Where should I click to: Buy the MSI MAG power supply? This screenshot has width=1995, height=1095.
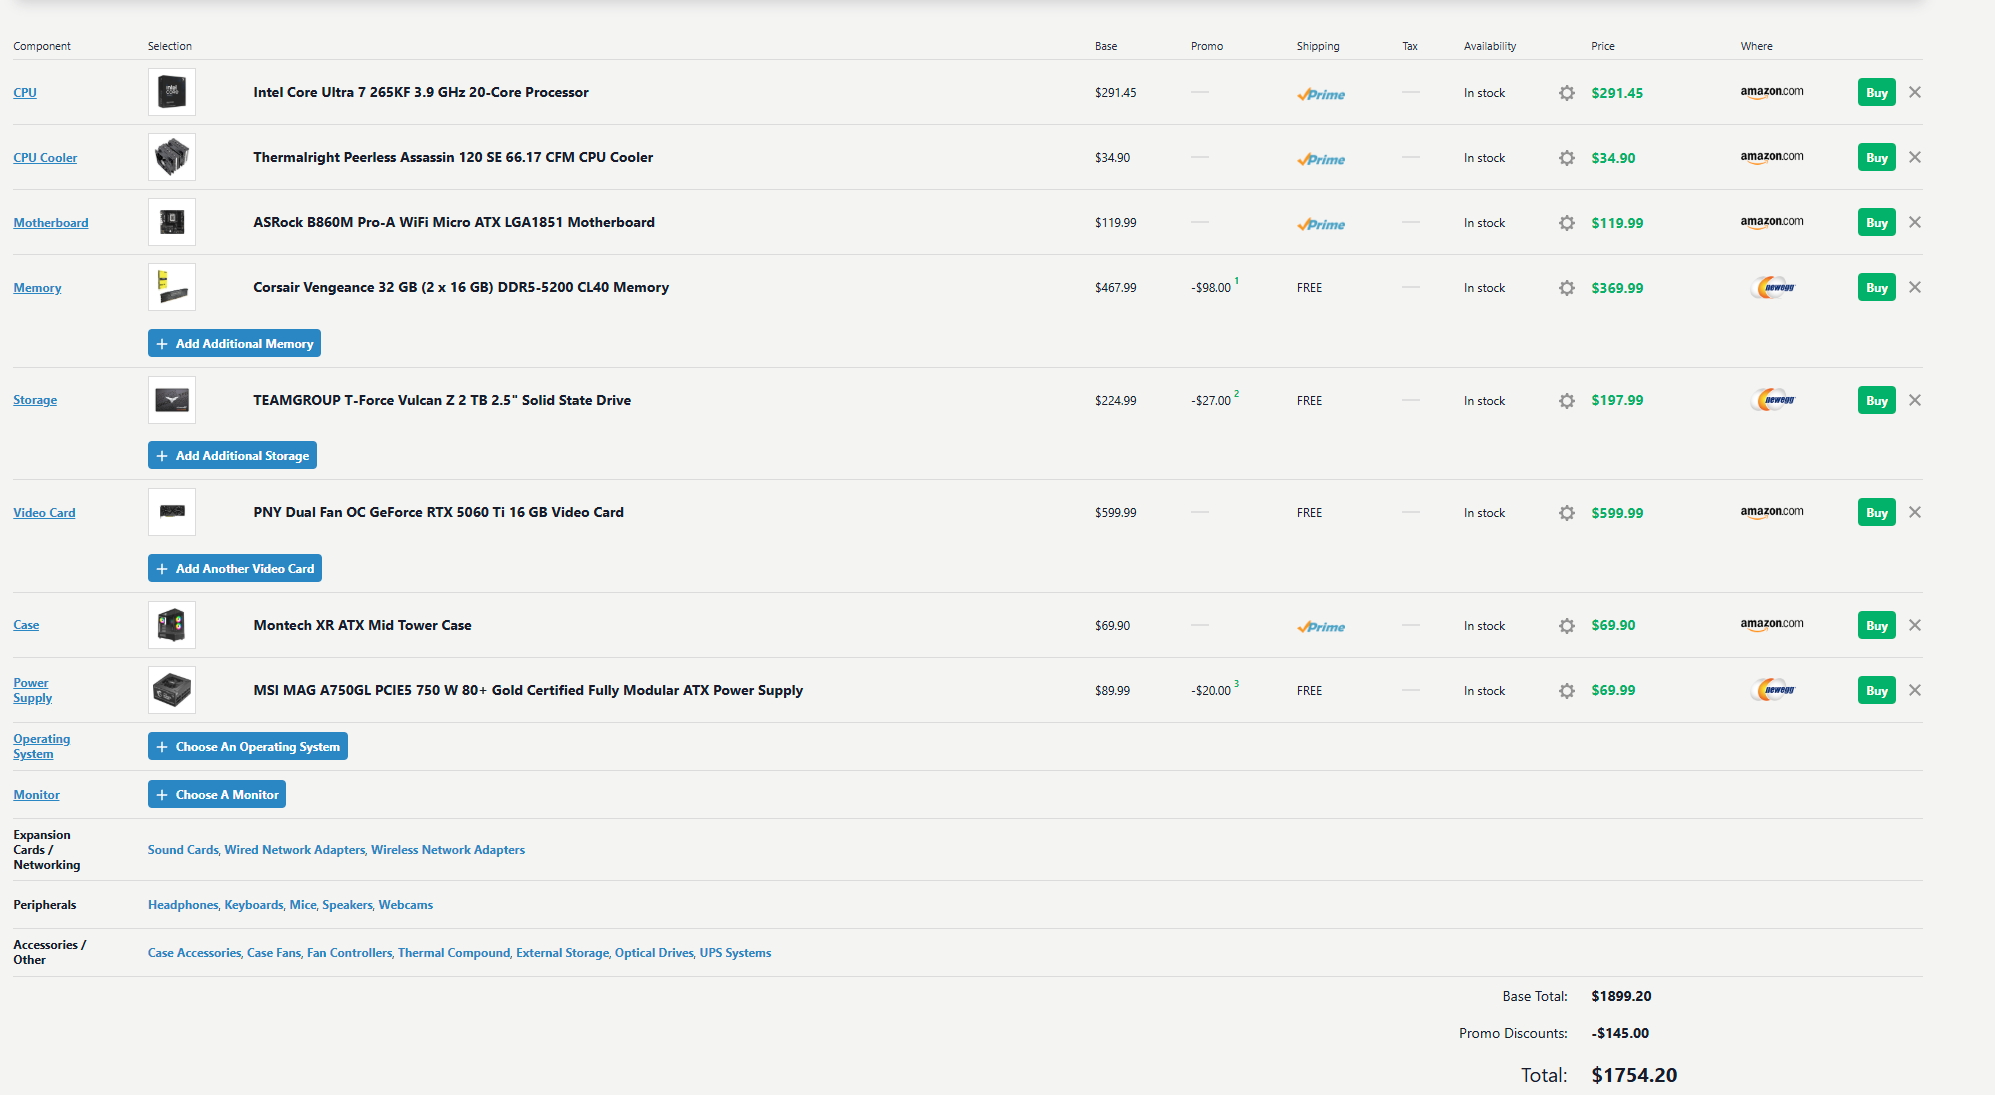(1877, 690)
